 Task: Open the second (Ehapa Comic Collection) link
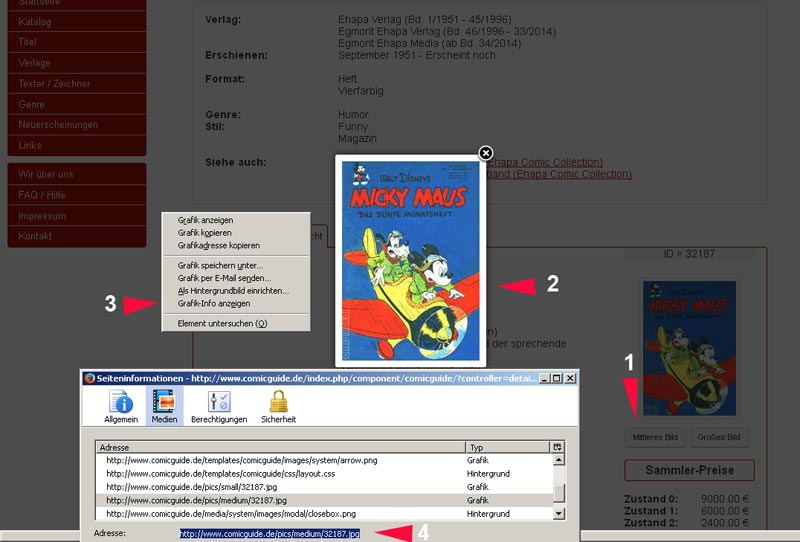pyautogui.click(x=559, y=174)
